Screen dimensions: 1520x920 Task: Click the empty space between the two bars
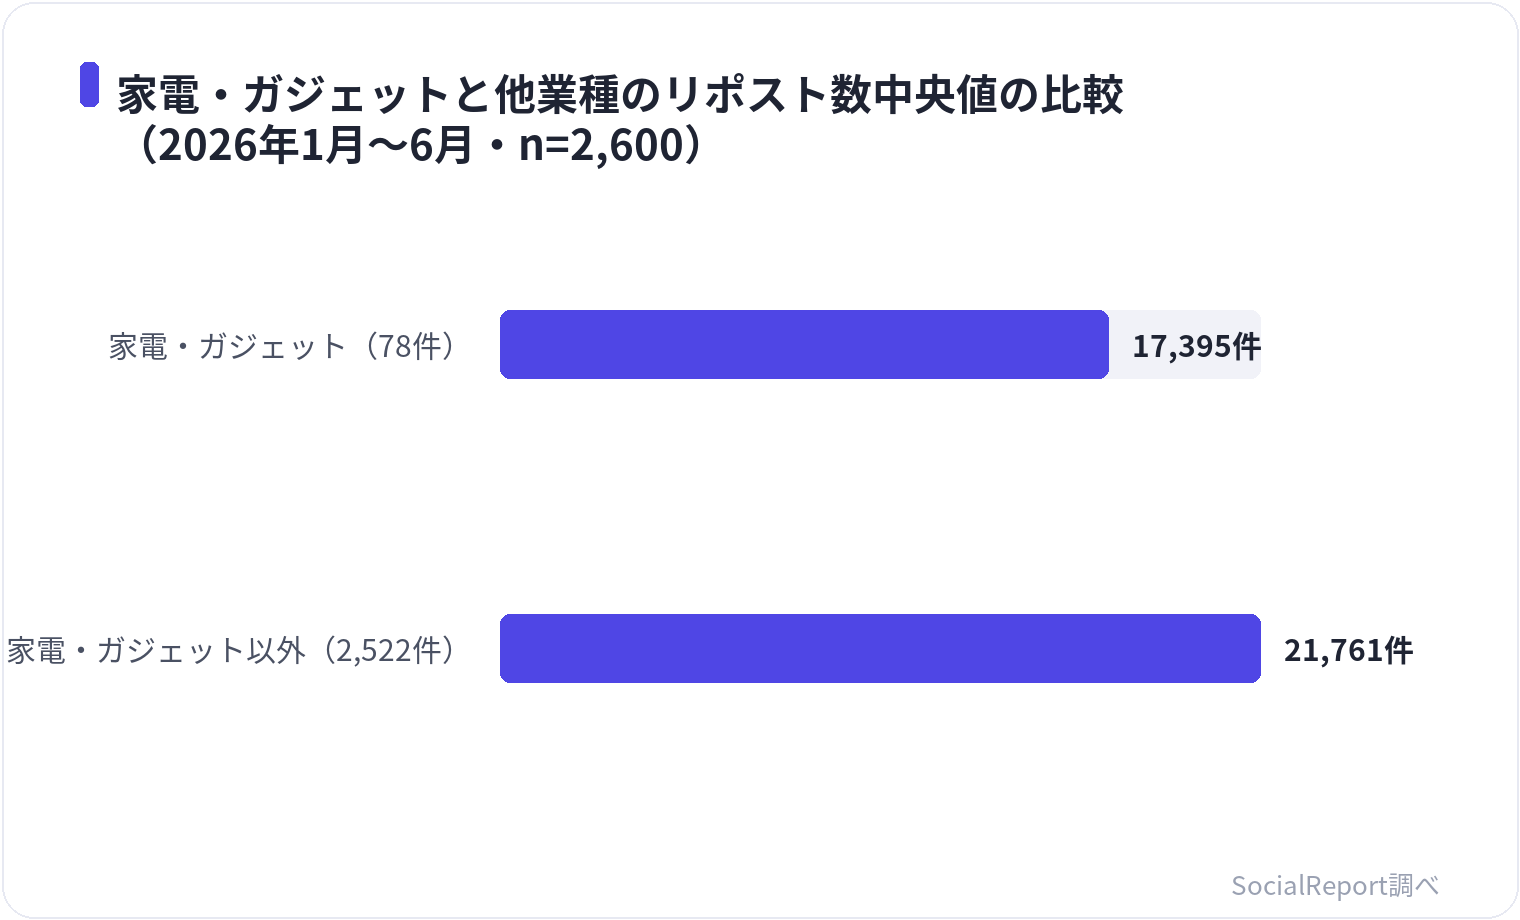[x=880, y=496]
